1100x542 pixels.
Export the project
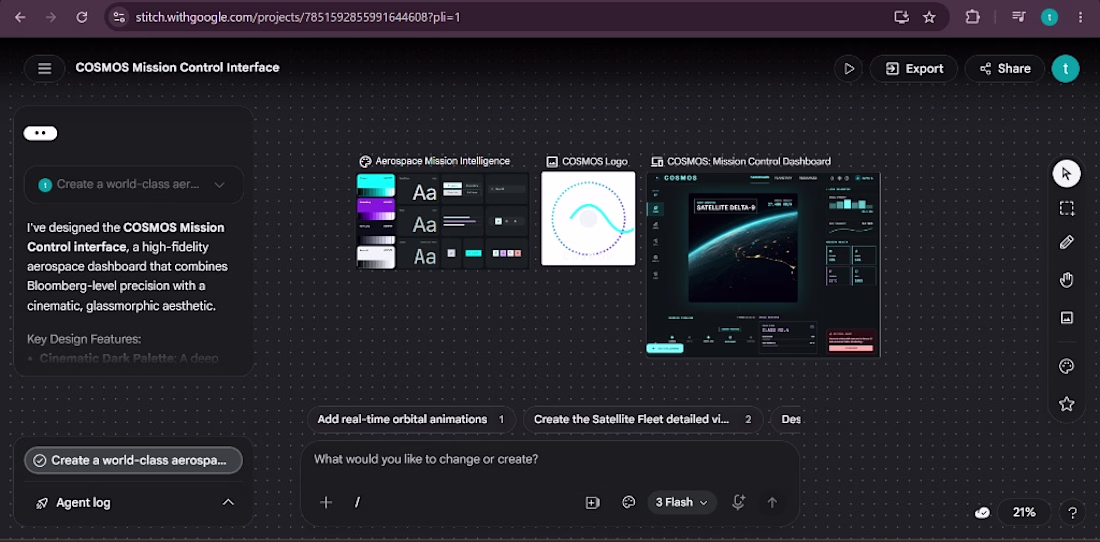click(914, 69)
